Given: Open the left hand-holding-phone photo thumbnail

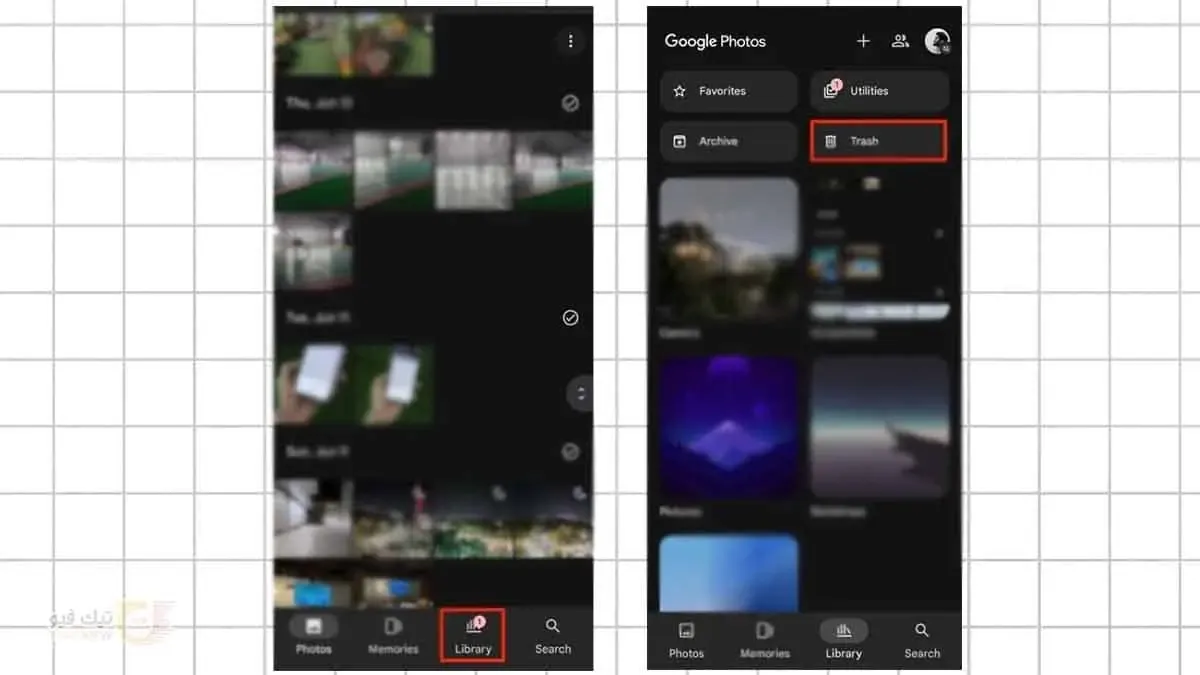Looking at the screenshot, I should (x=313, y=385).
